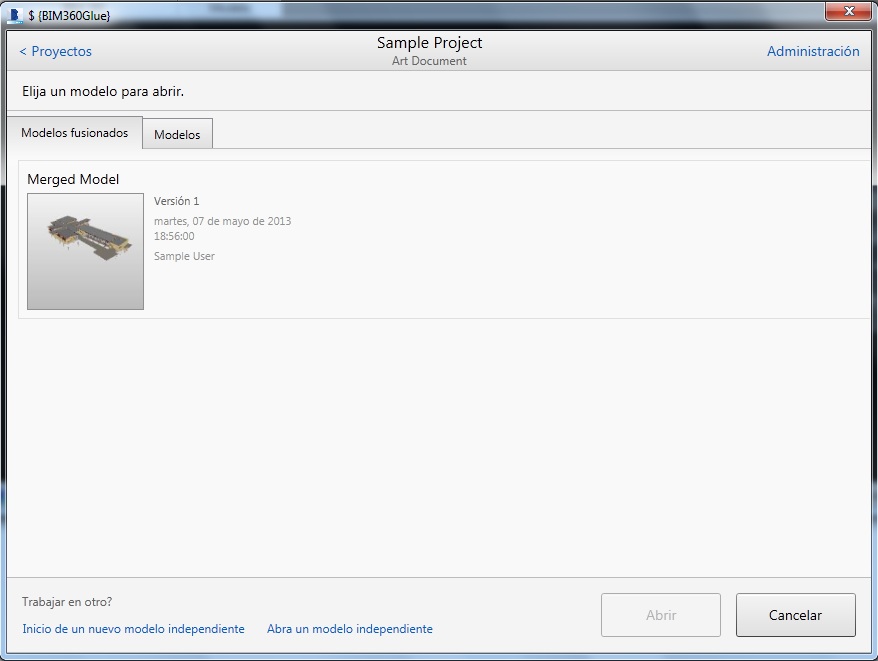
Task: Click the time 18:56:00
Action: click(x=174, y=236)
